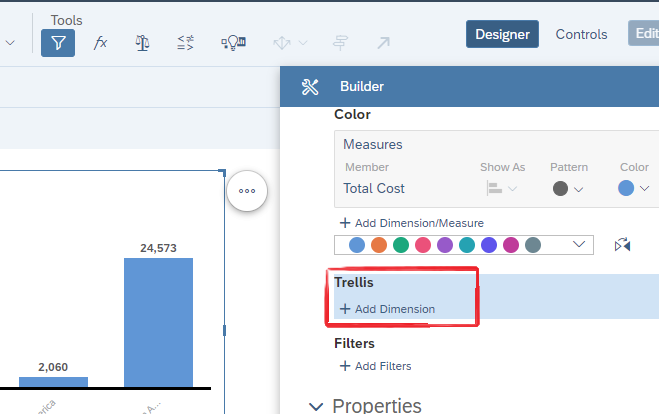
Task: Open the formula (fx) calculation tool
Action: [x=101, y=43]
